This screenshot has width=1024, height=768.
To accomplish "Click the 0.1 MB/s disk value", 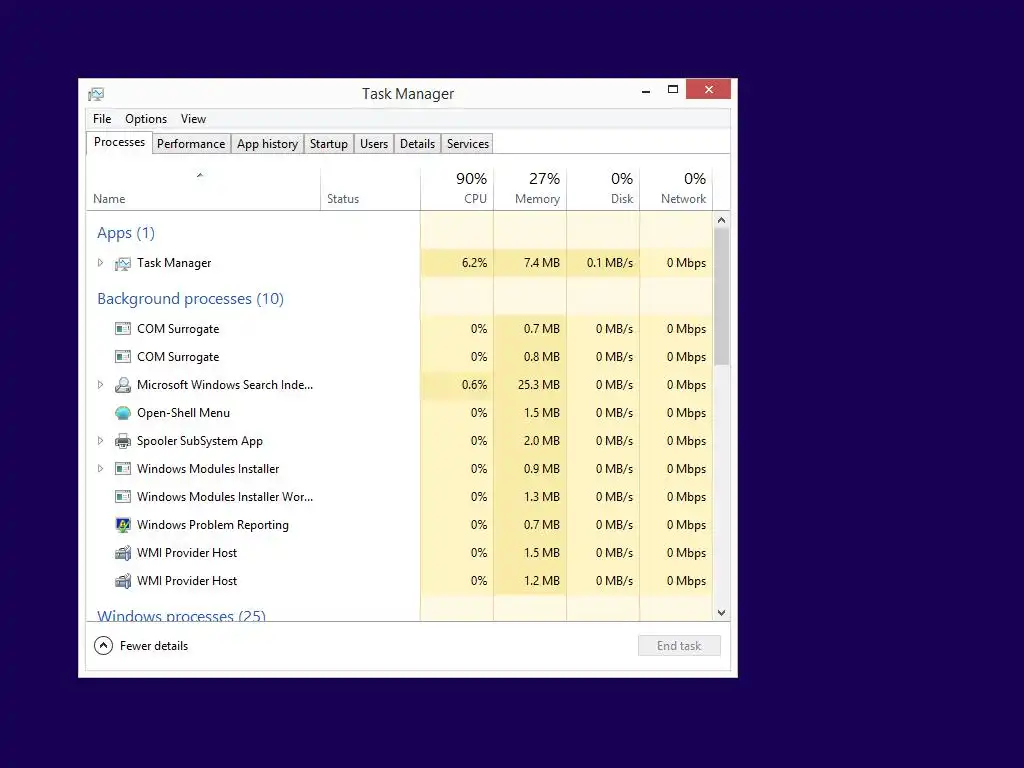I will [x=610, y=263].
